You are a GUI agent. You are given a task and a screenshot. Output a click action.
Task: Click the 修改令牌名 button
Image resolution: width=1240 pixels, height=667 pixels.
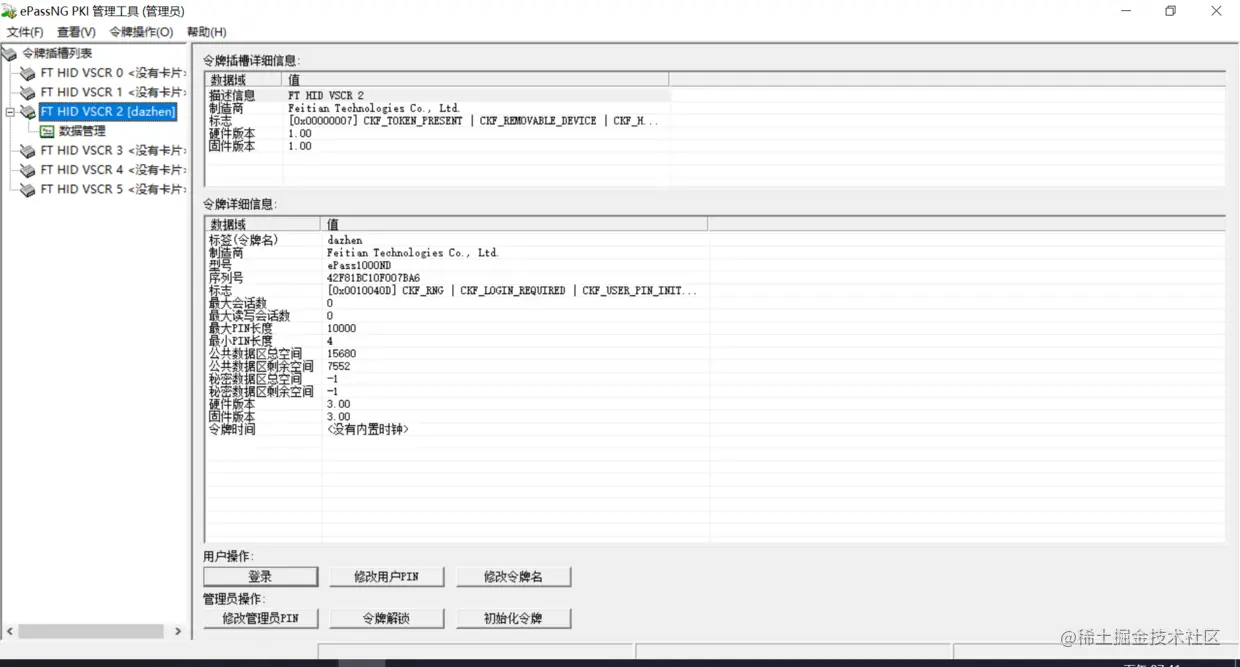[513, 577]
